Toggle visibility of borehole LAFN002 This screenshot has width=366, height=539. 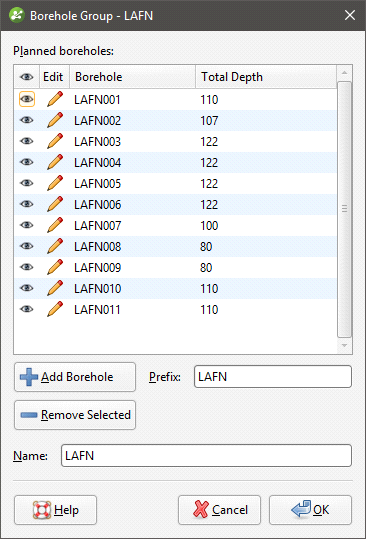coord(27,120)
